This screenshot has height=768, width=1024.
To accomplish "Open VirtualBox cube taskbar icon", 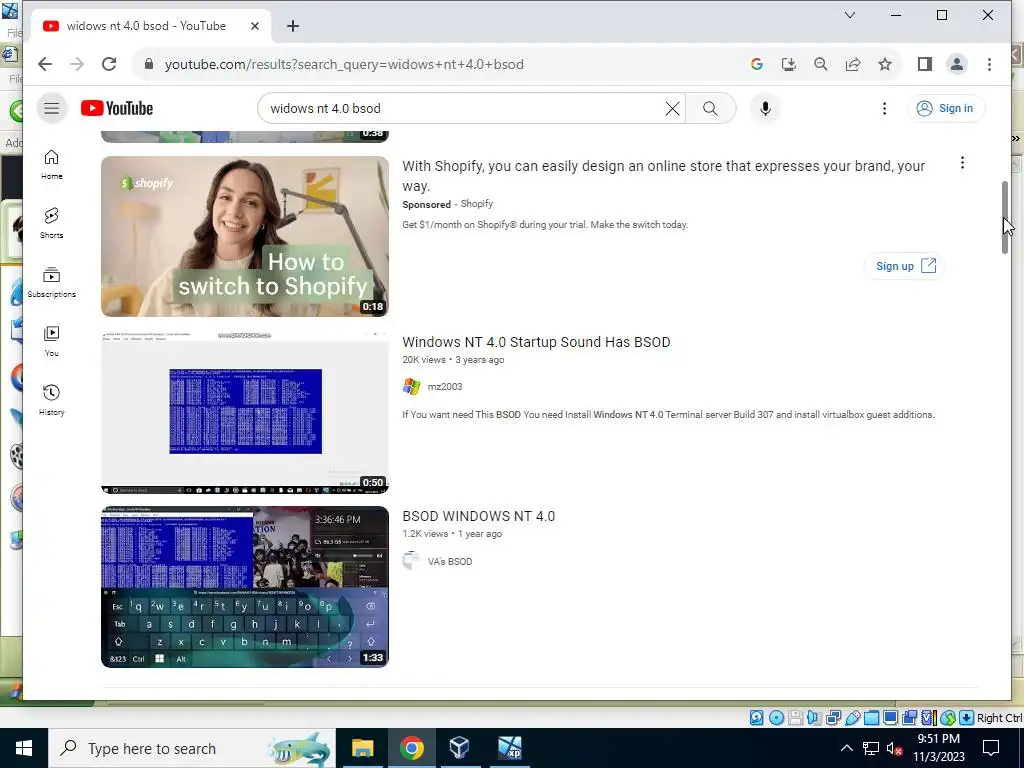I will tap(460, 748).
